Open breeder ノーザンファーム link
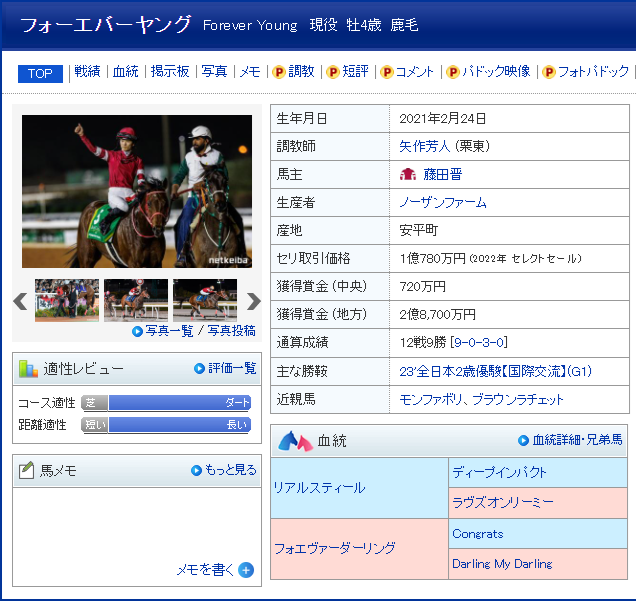 pos(443,202)
